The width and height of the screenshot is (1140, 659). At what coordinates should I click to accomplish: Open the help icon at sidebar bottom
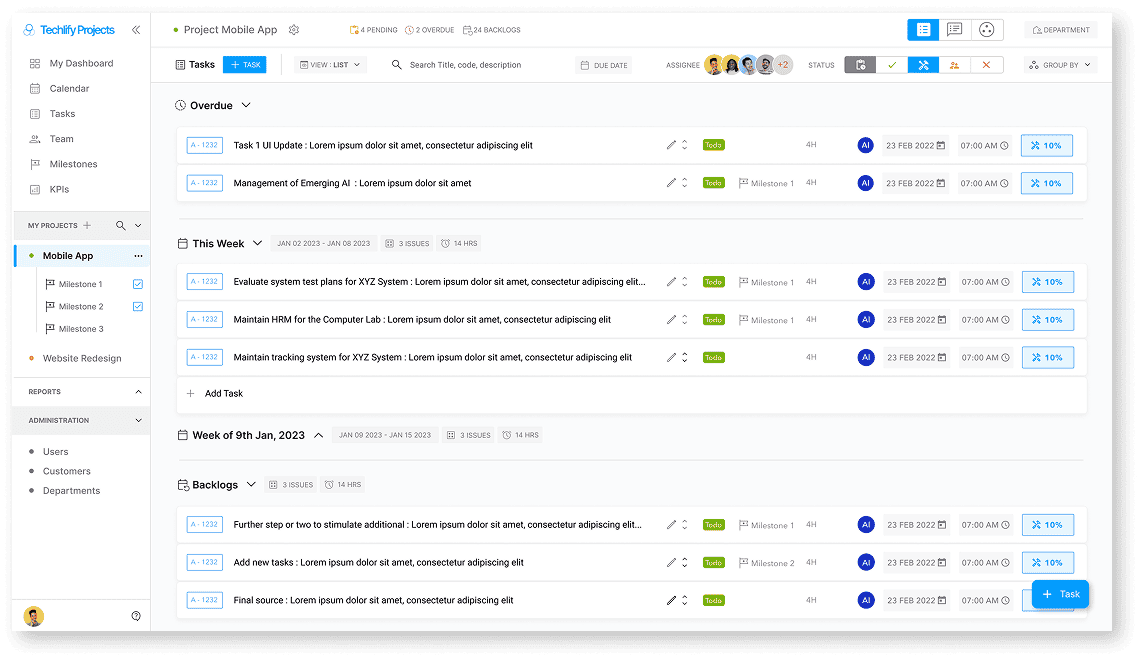136,616
